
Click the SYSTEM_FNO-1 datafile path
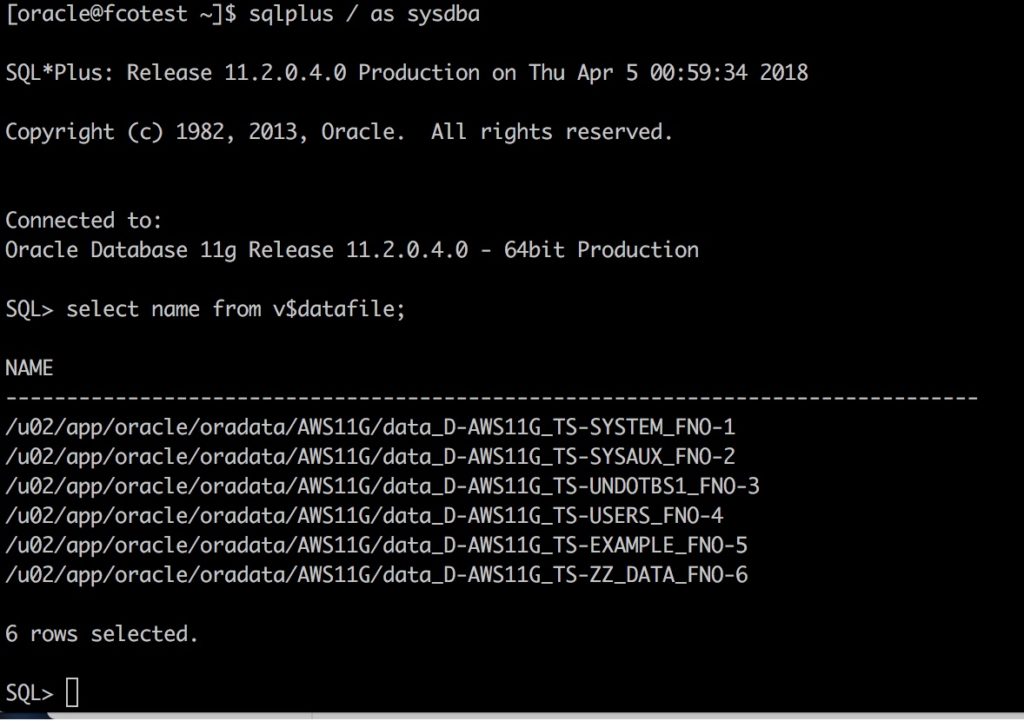tap(370, 428)
